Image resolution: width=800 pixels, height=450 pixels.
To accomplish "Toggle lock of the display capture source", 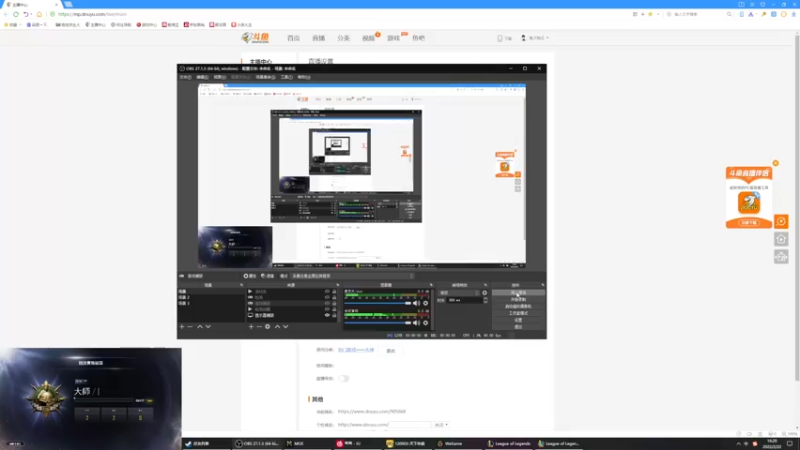I will pyautogui.click(x=334, y=315).
